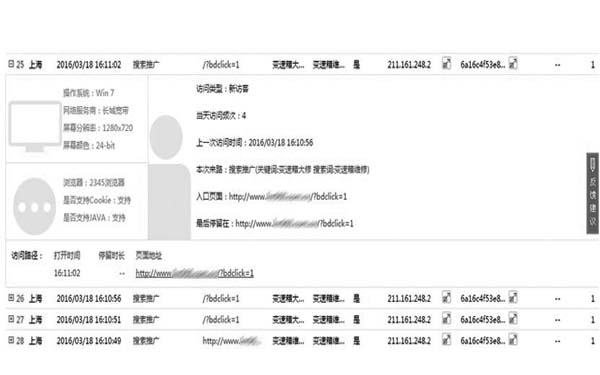This screenshot has height=375, width=600.
Task: Click /?bdclick=1 entry page in row 26
Action: tap(221, 298)
